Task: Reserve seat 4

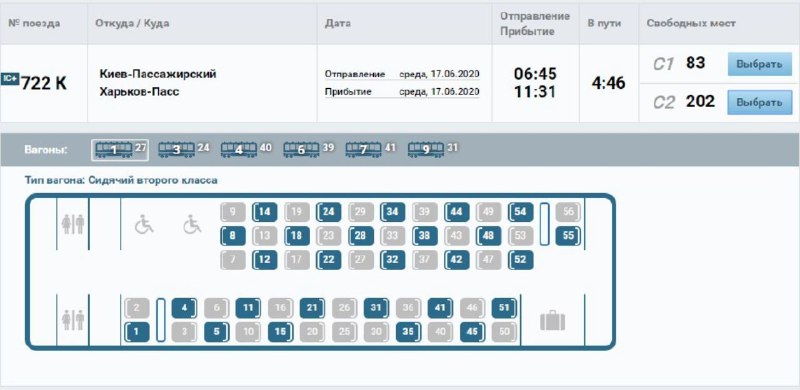Action: tap(185, 308)
